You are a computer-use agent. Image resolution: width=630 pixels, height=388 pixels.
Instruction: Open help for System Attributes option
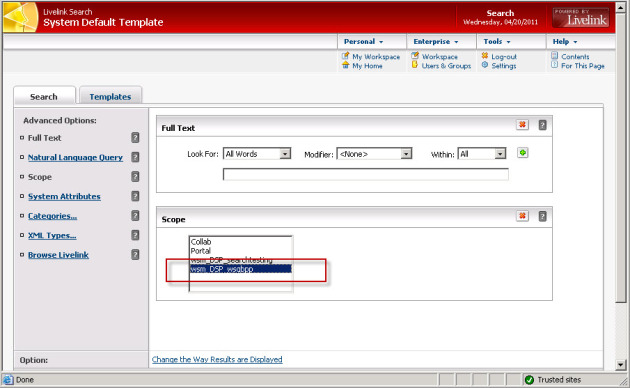[135, 196]
